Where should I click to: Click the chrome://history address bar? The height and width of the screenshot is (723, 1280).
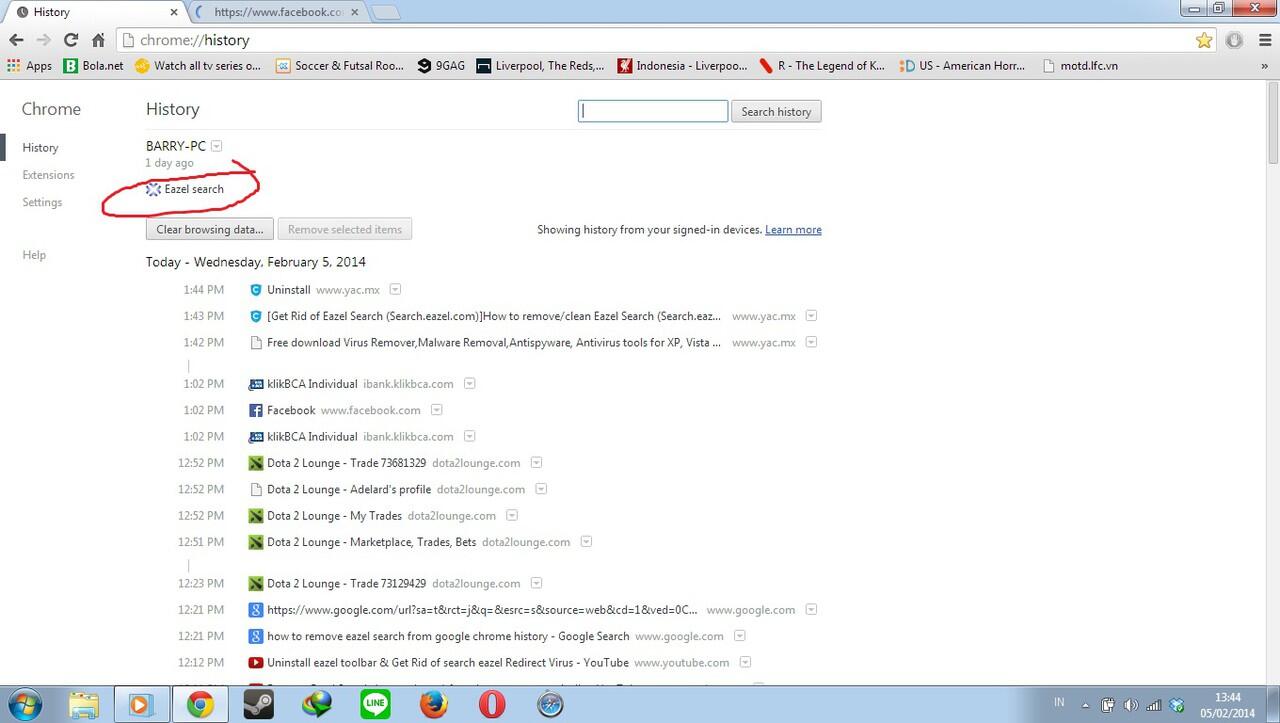pyautogui.click(x=655, y=40)
